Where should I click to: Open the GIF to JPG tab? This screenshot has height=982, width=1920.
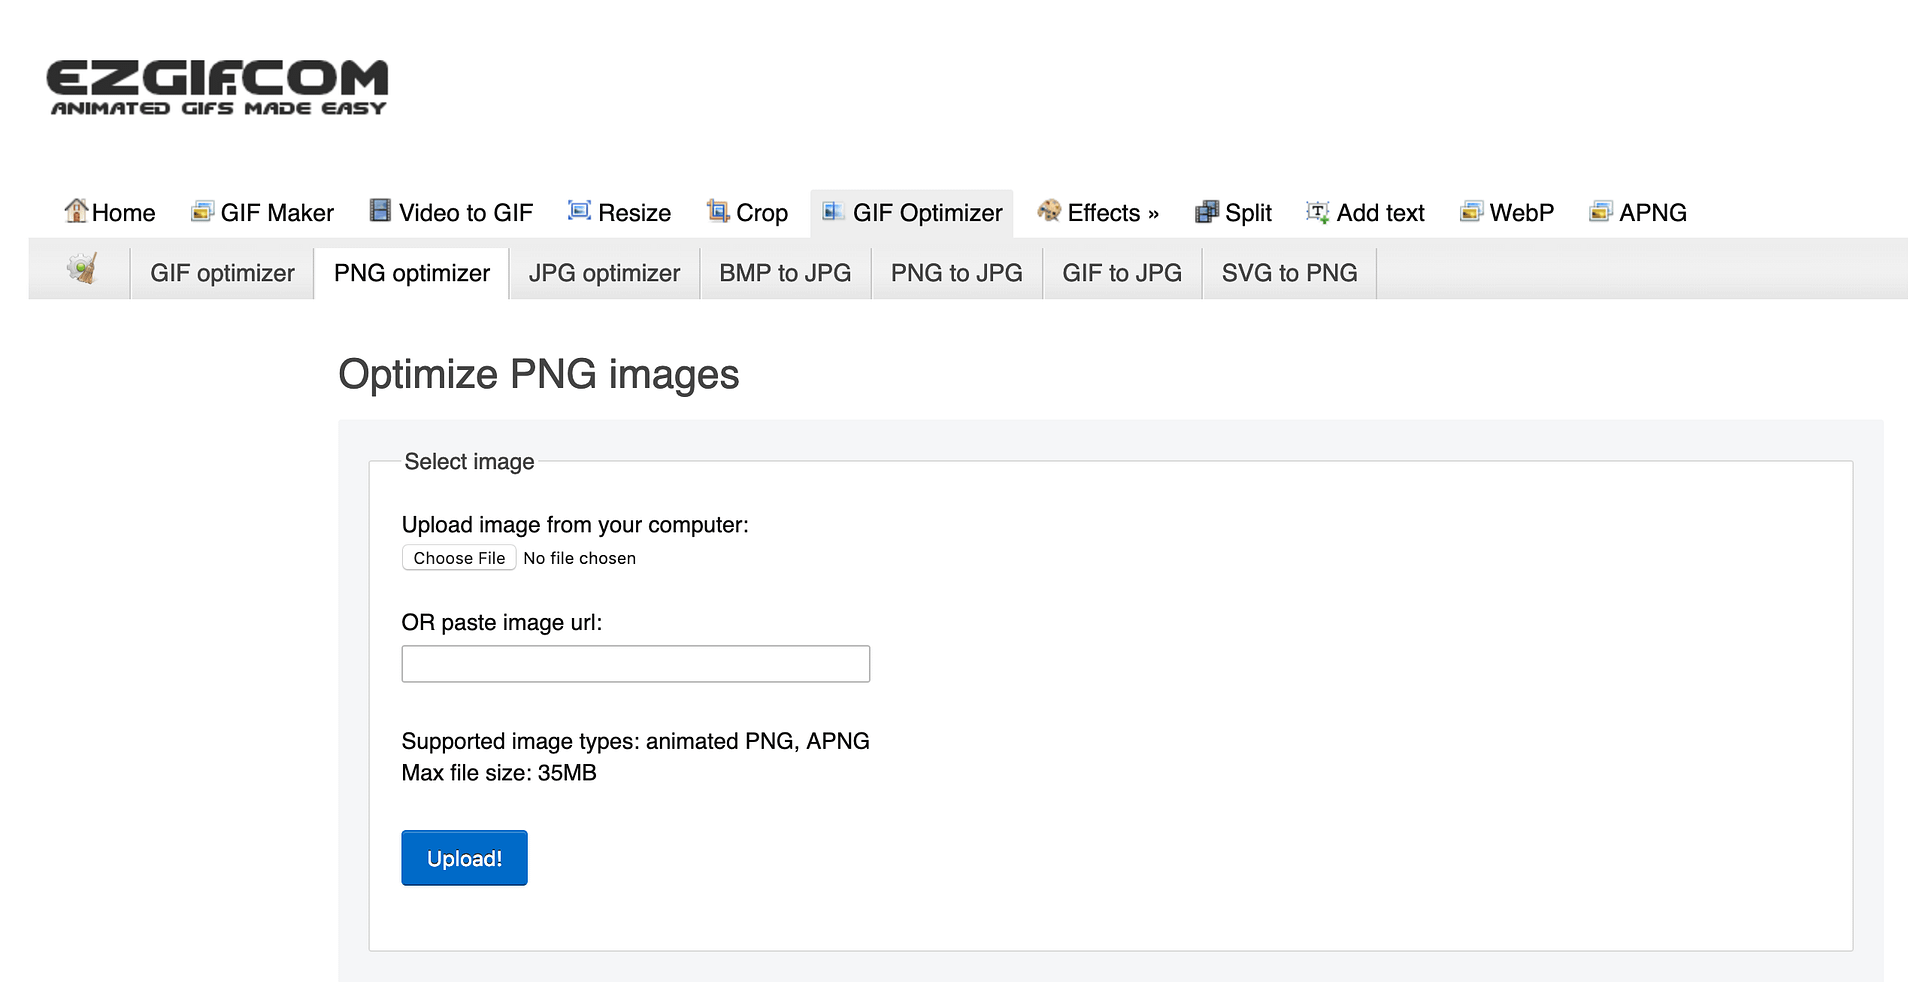coord(1122,273)
